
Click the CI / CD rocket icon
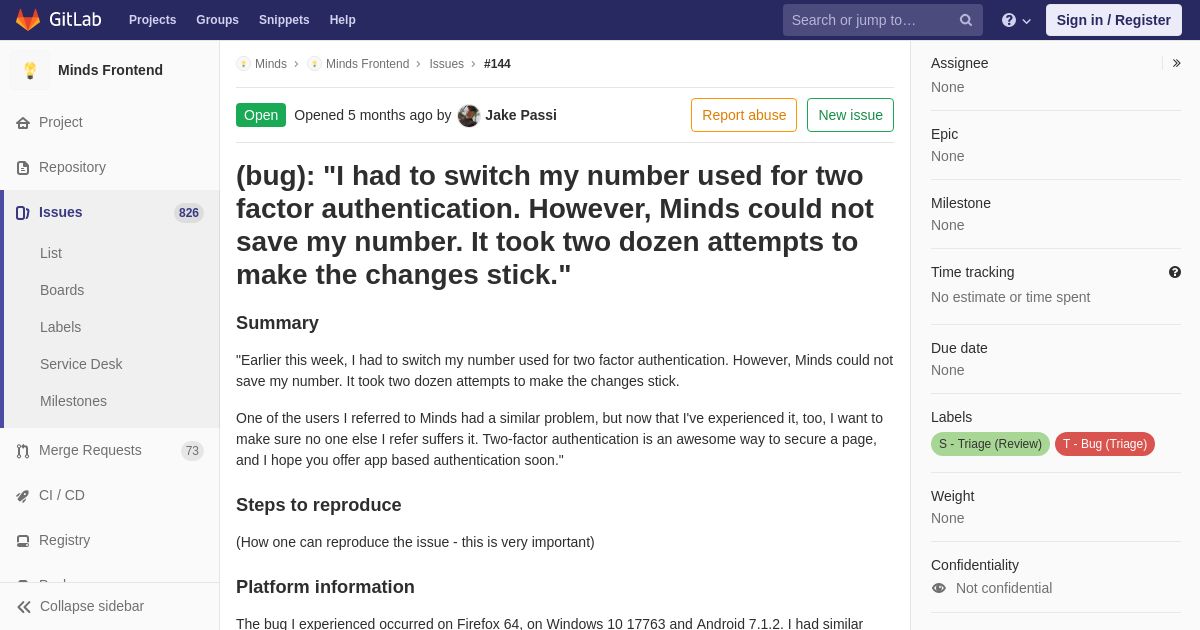click(23, 496)
